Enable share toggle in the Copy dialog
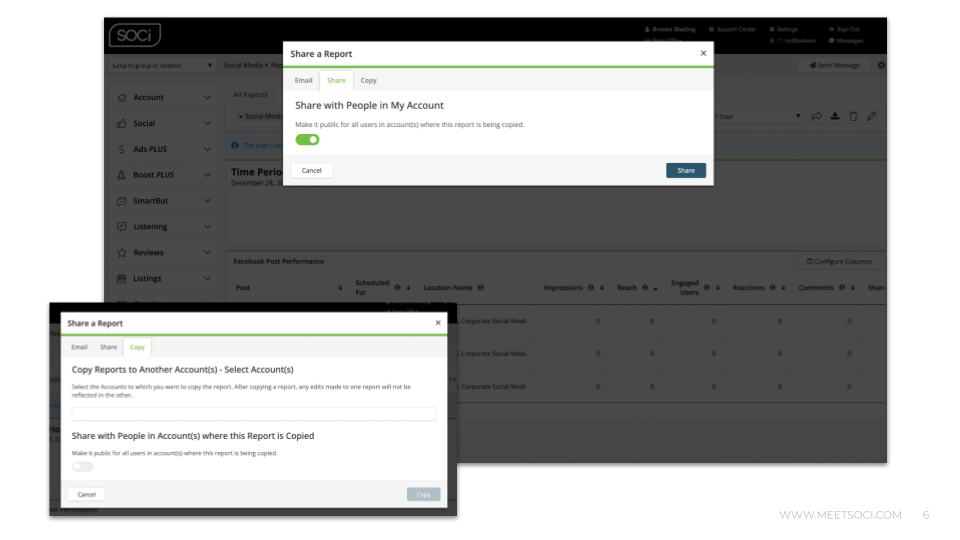Image resolution: width=960 pixels, height=540 pixels. (82, 466)
